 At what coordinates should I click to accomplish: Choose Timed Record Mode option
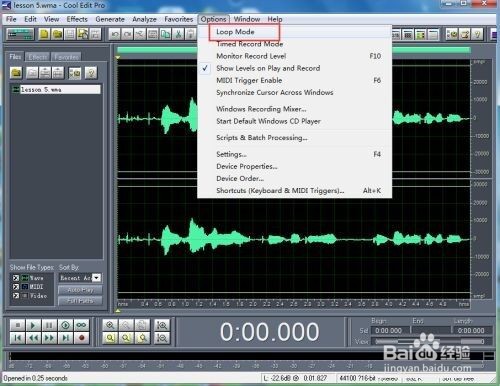(294, 44)
